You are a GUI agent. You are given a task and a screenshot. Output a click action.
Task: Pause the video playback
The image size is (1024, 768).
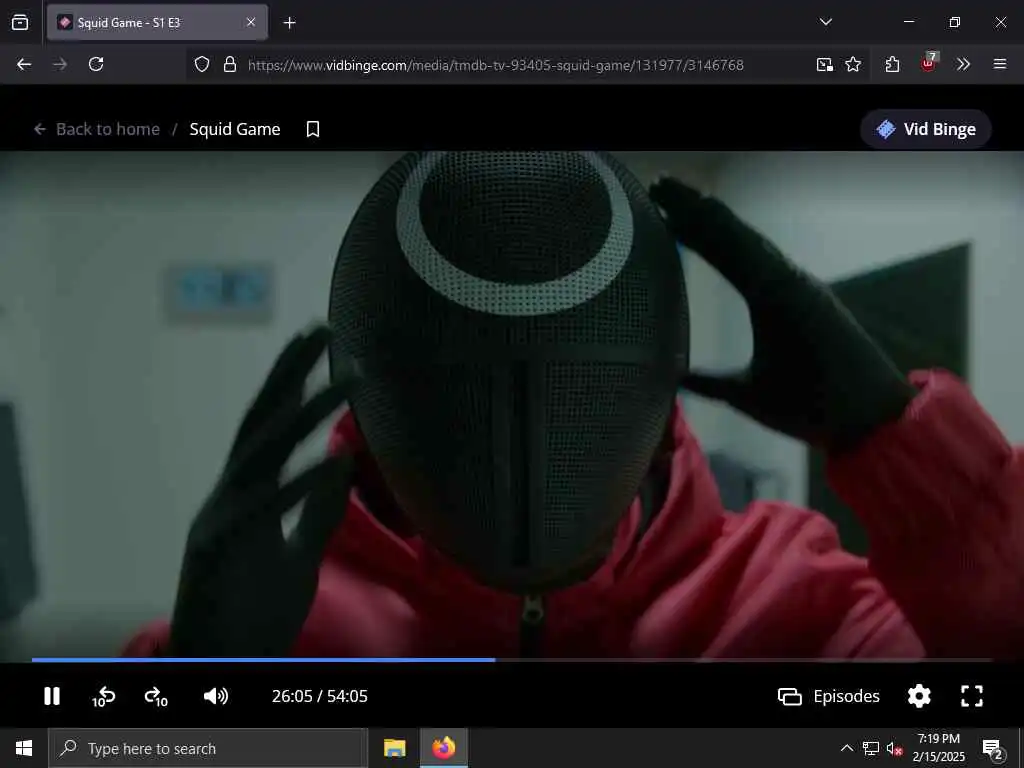coord(52,696)
